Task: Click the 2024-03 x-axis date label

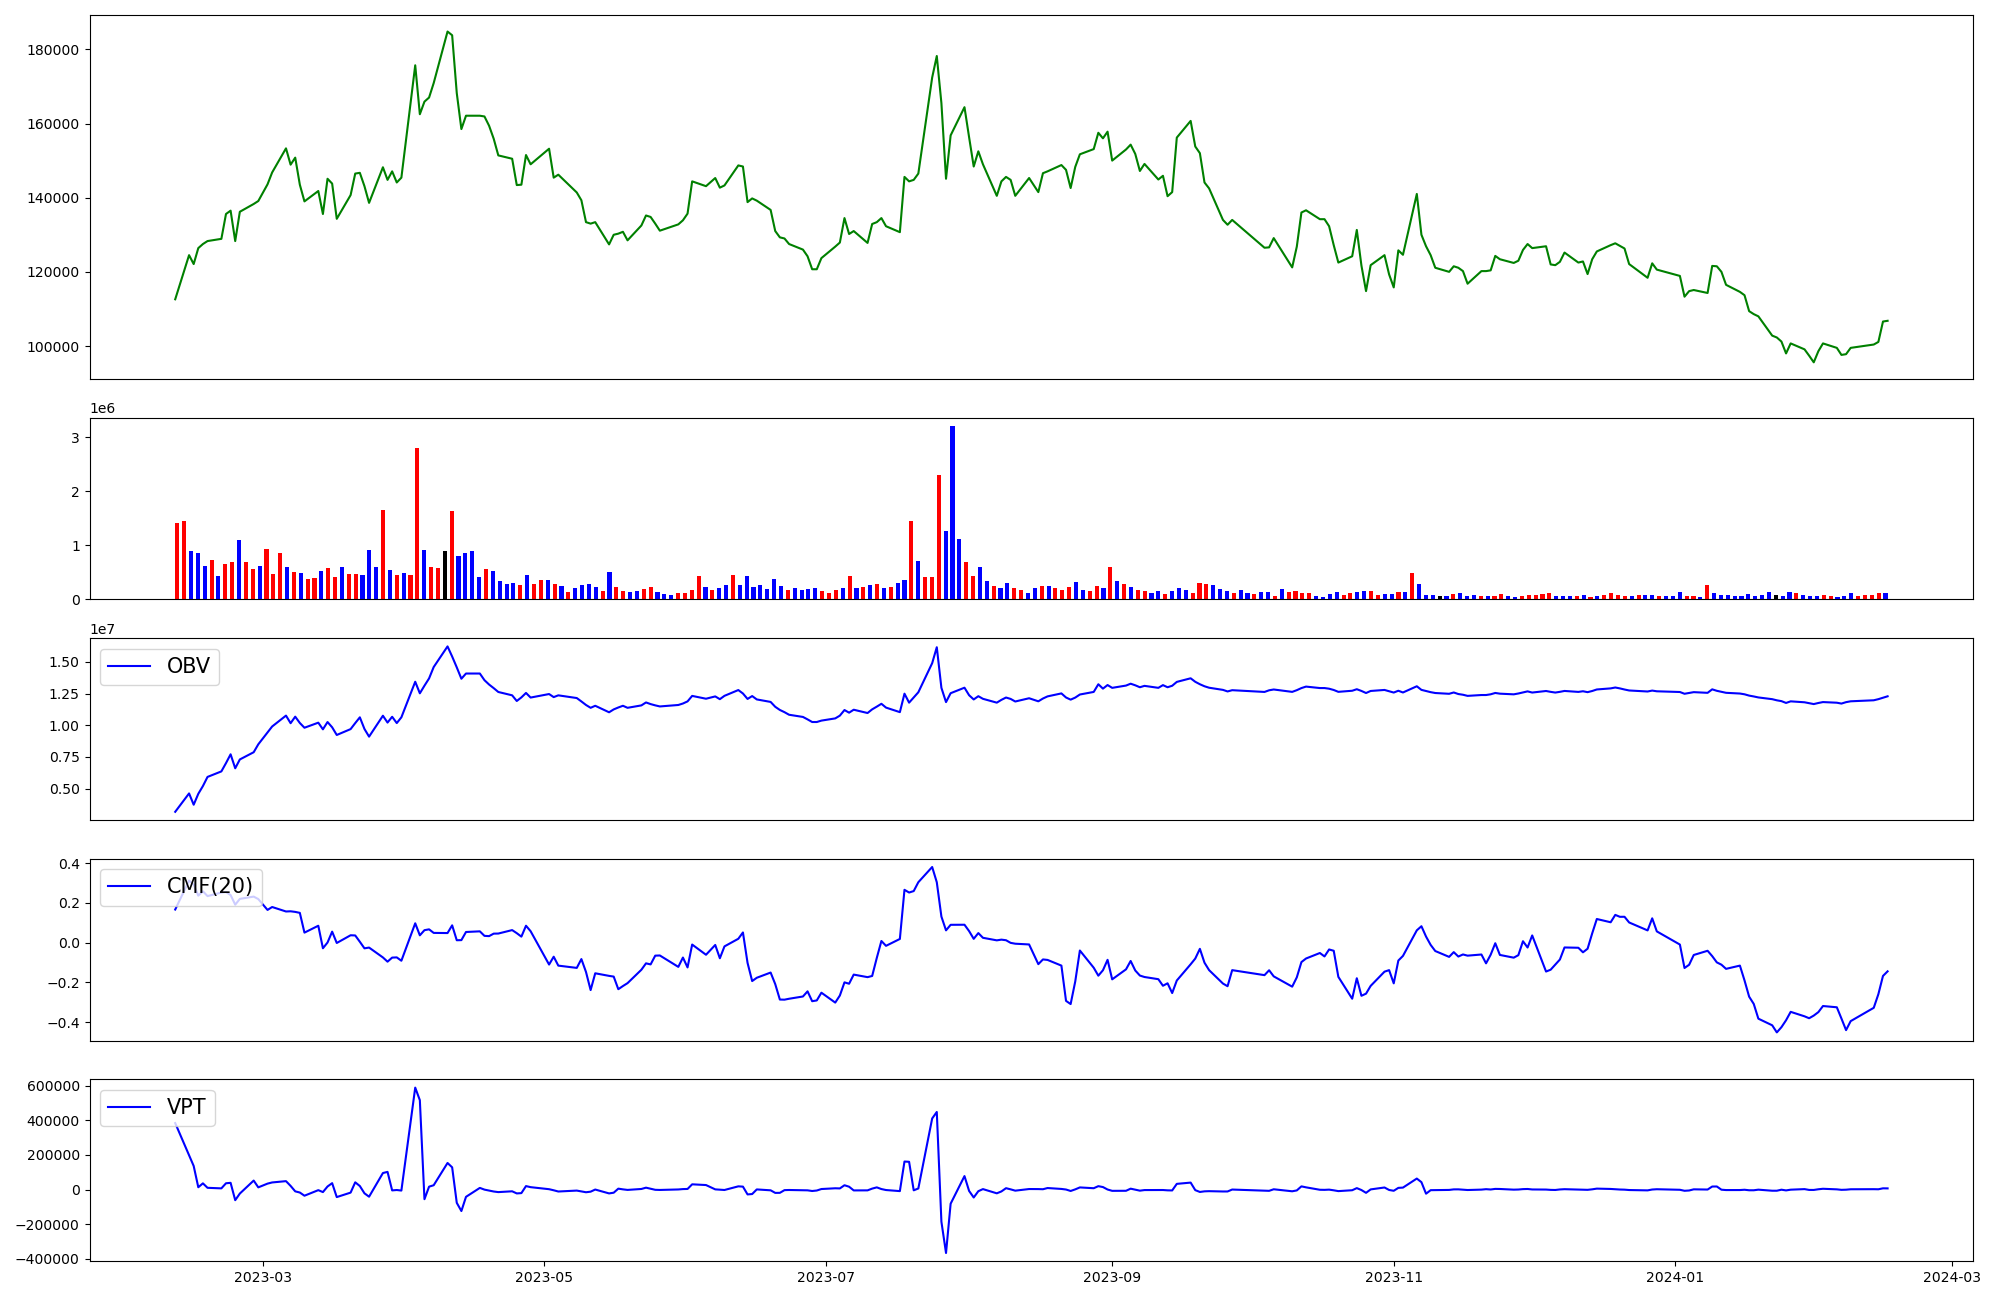Action: 1952,1277
